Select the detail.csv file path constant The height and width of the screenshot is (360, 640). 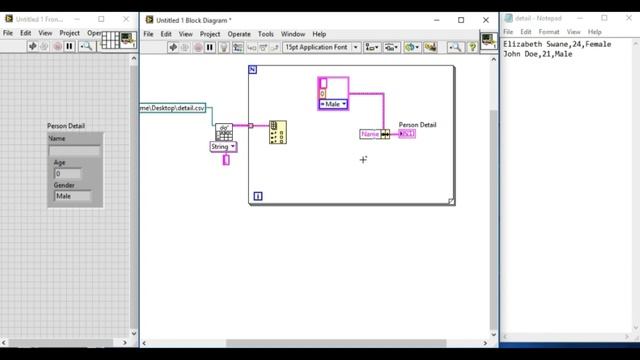pos(173,108)
